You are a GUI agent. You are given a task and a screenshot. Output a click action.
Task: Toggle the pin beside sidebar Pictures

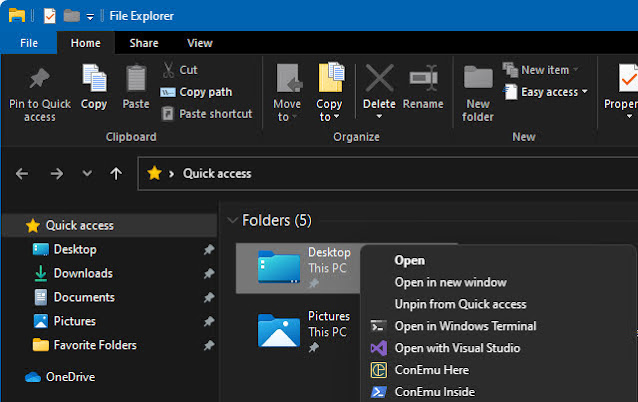[208, 321]
